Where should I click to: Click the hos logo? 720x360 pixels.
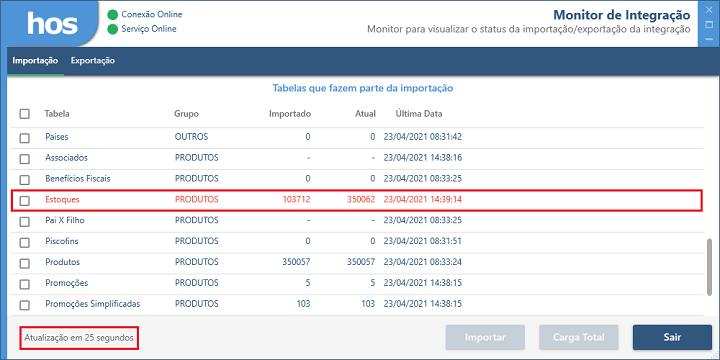52,23
